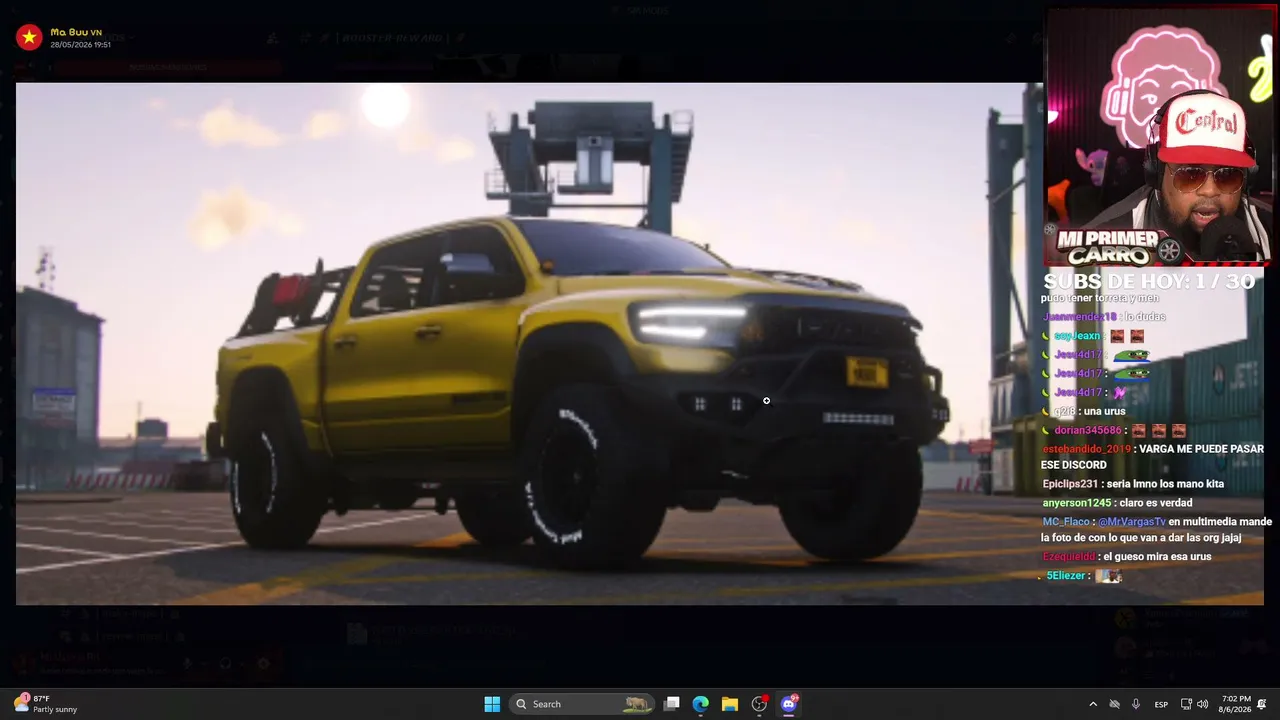The image size is (1280, 720).
Task: Click the chat message "claro es verdad"
Action: (x=1156, y=503)
